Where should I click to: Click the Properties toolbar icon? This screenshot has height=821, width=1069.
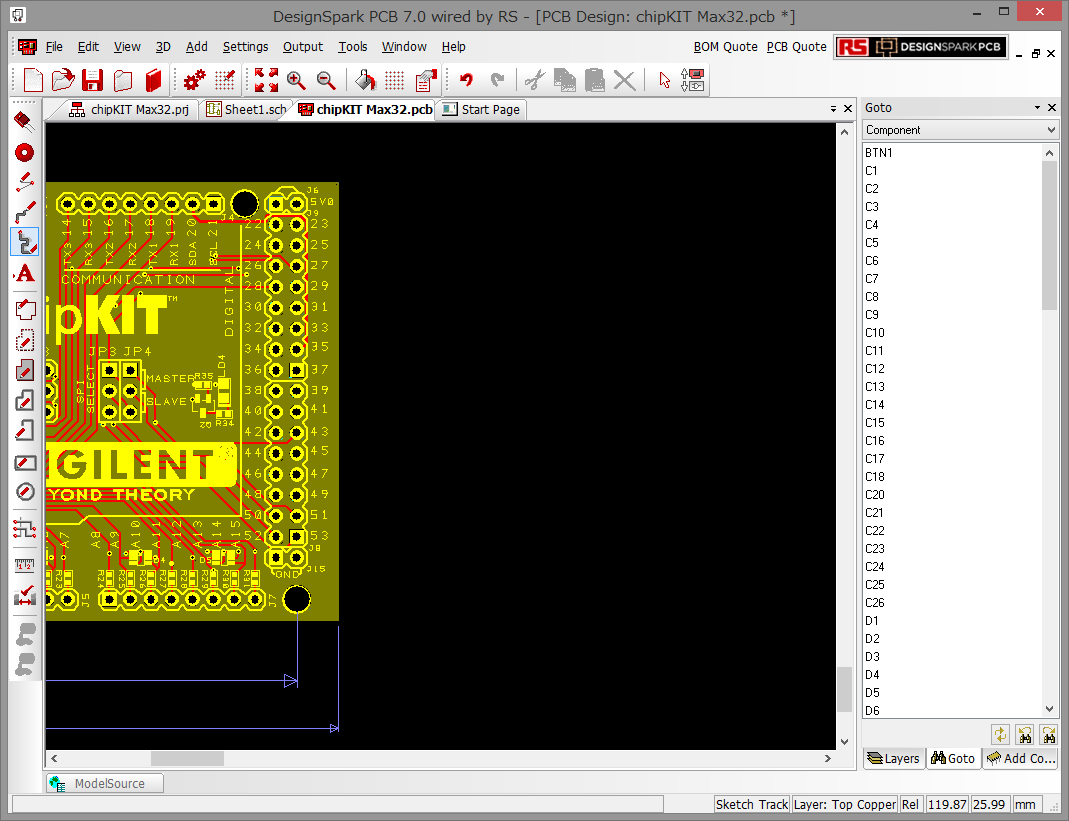click(x=425, y=80)
